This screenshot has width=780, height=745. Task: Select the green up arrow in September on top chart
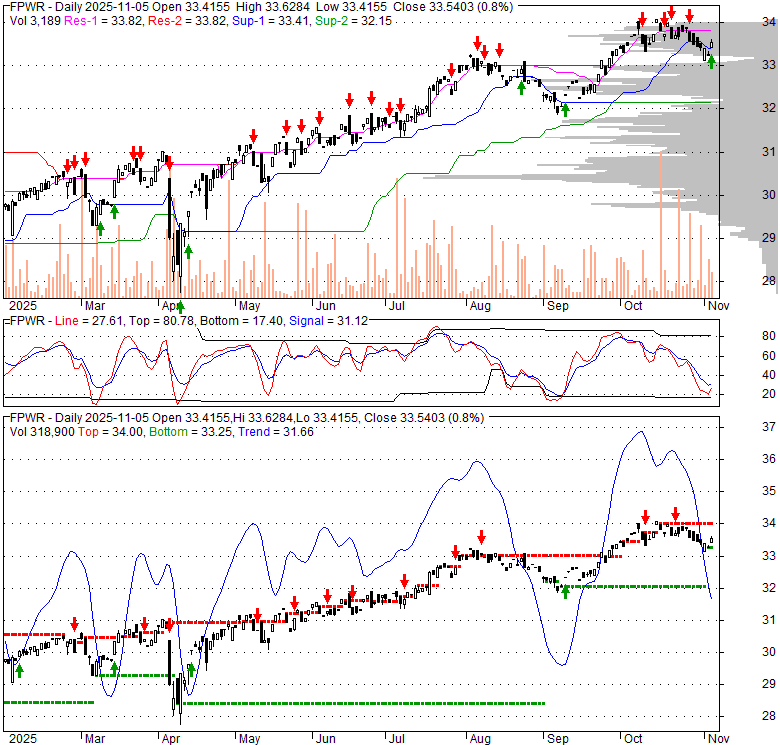point(565,109)
